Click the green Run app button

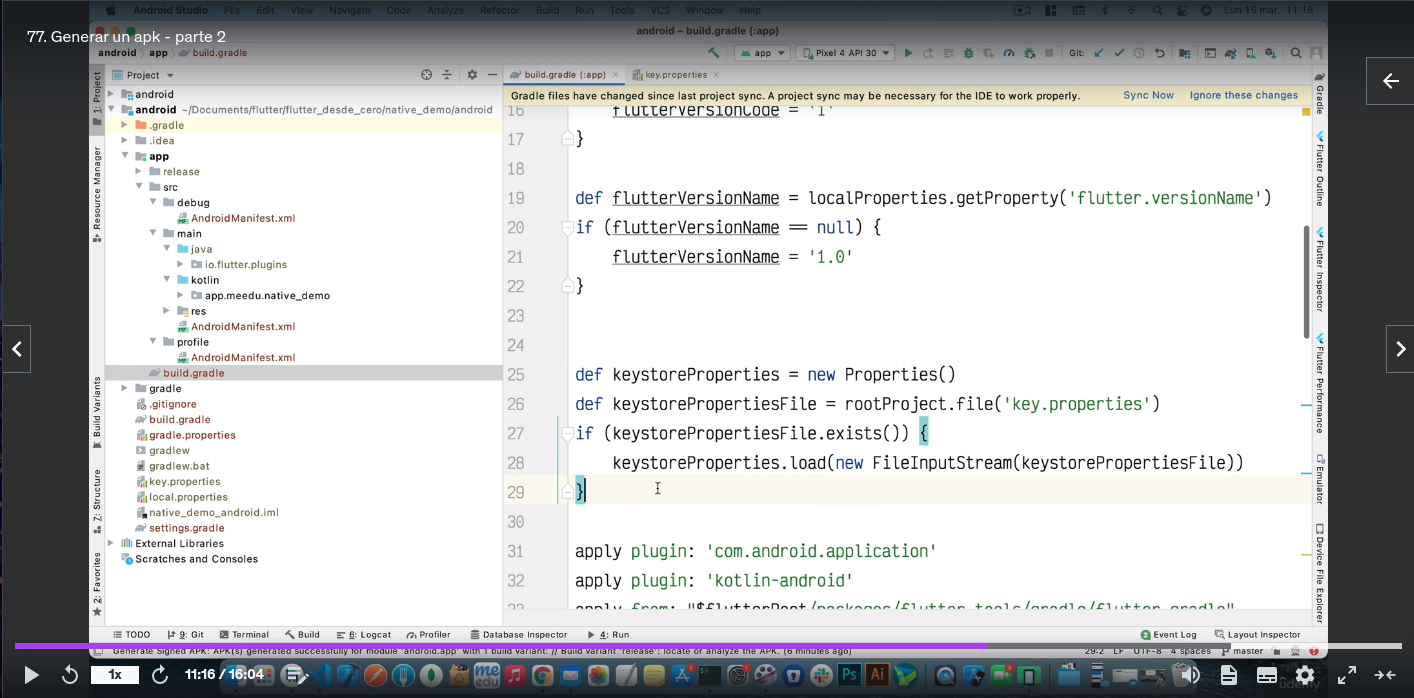point(908,53)
